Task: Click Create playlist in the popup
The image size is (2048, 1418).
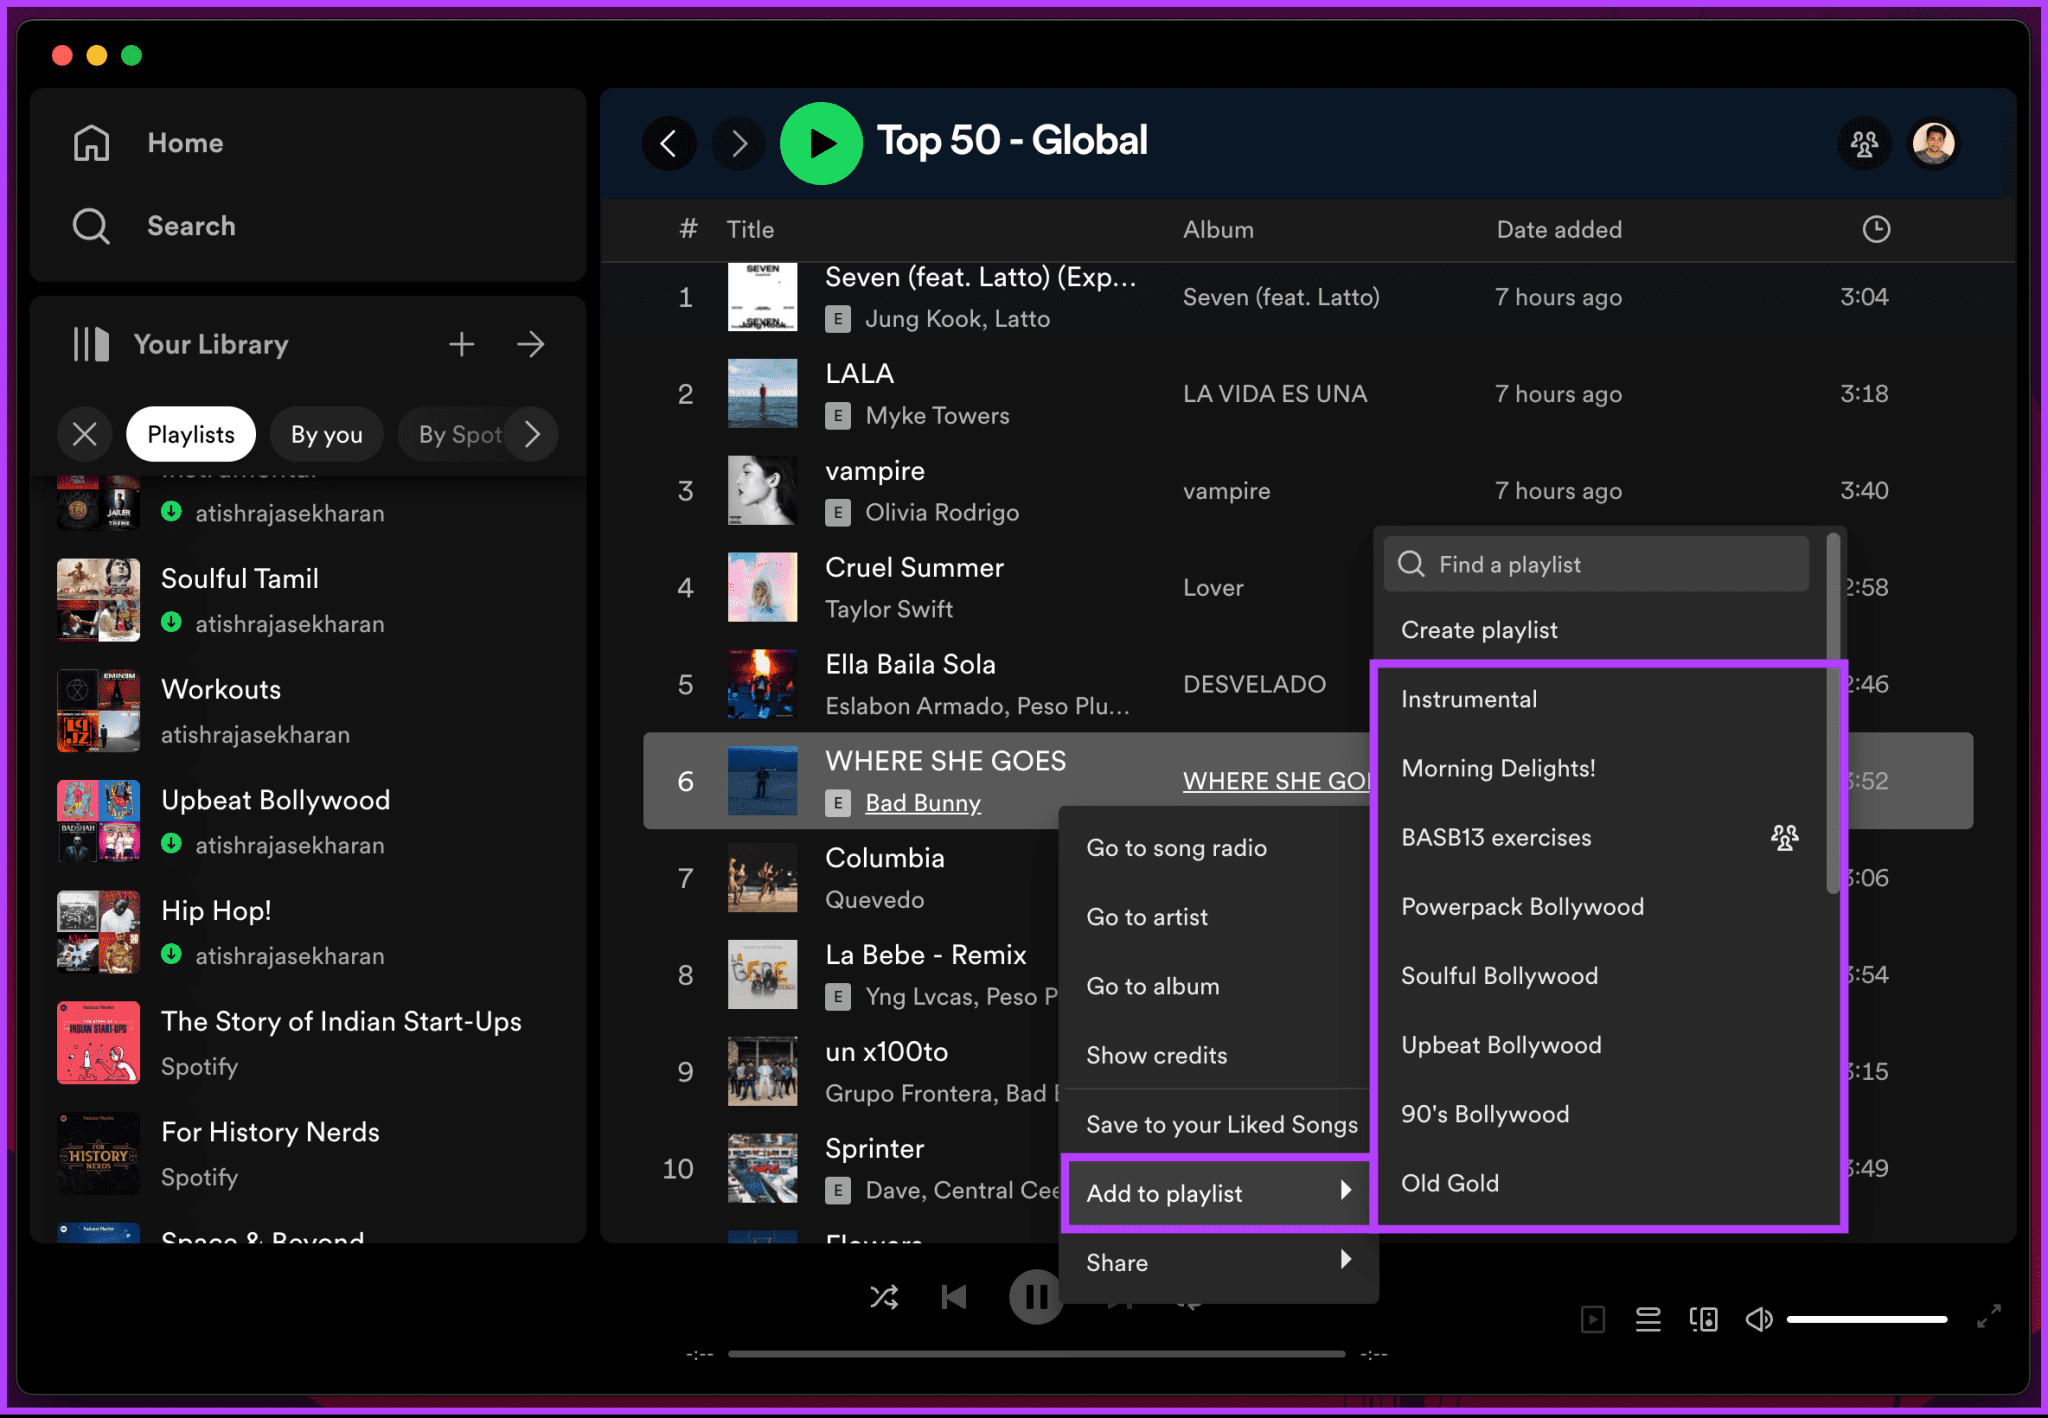Action: point(1479,630)
